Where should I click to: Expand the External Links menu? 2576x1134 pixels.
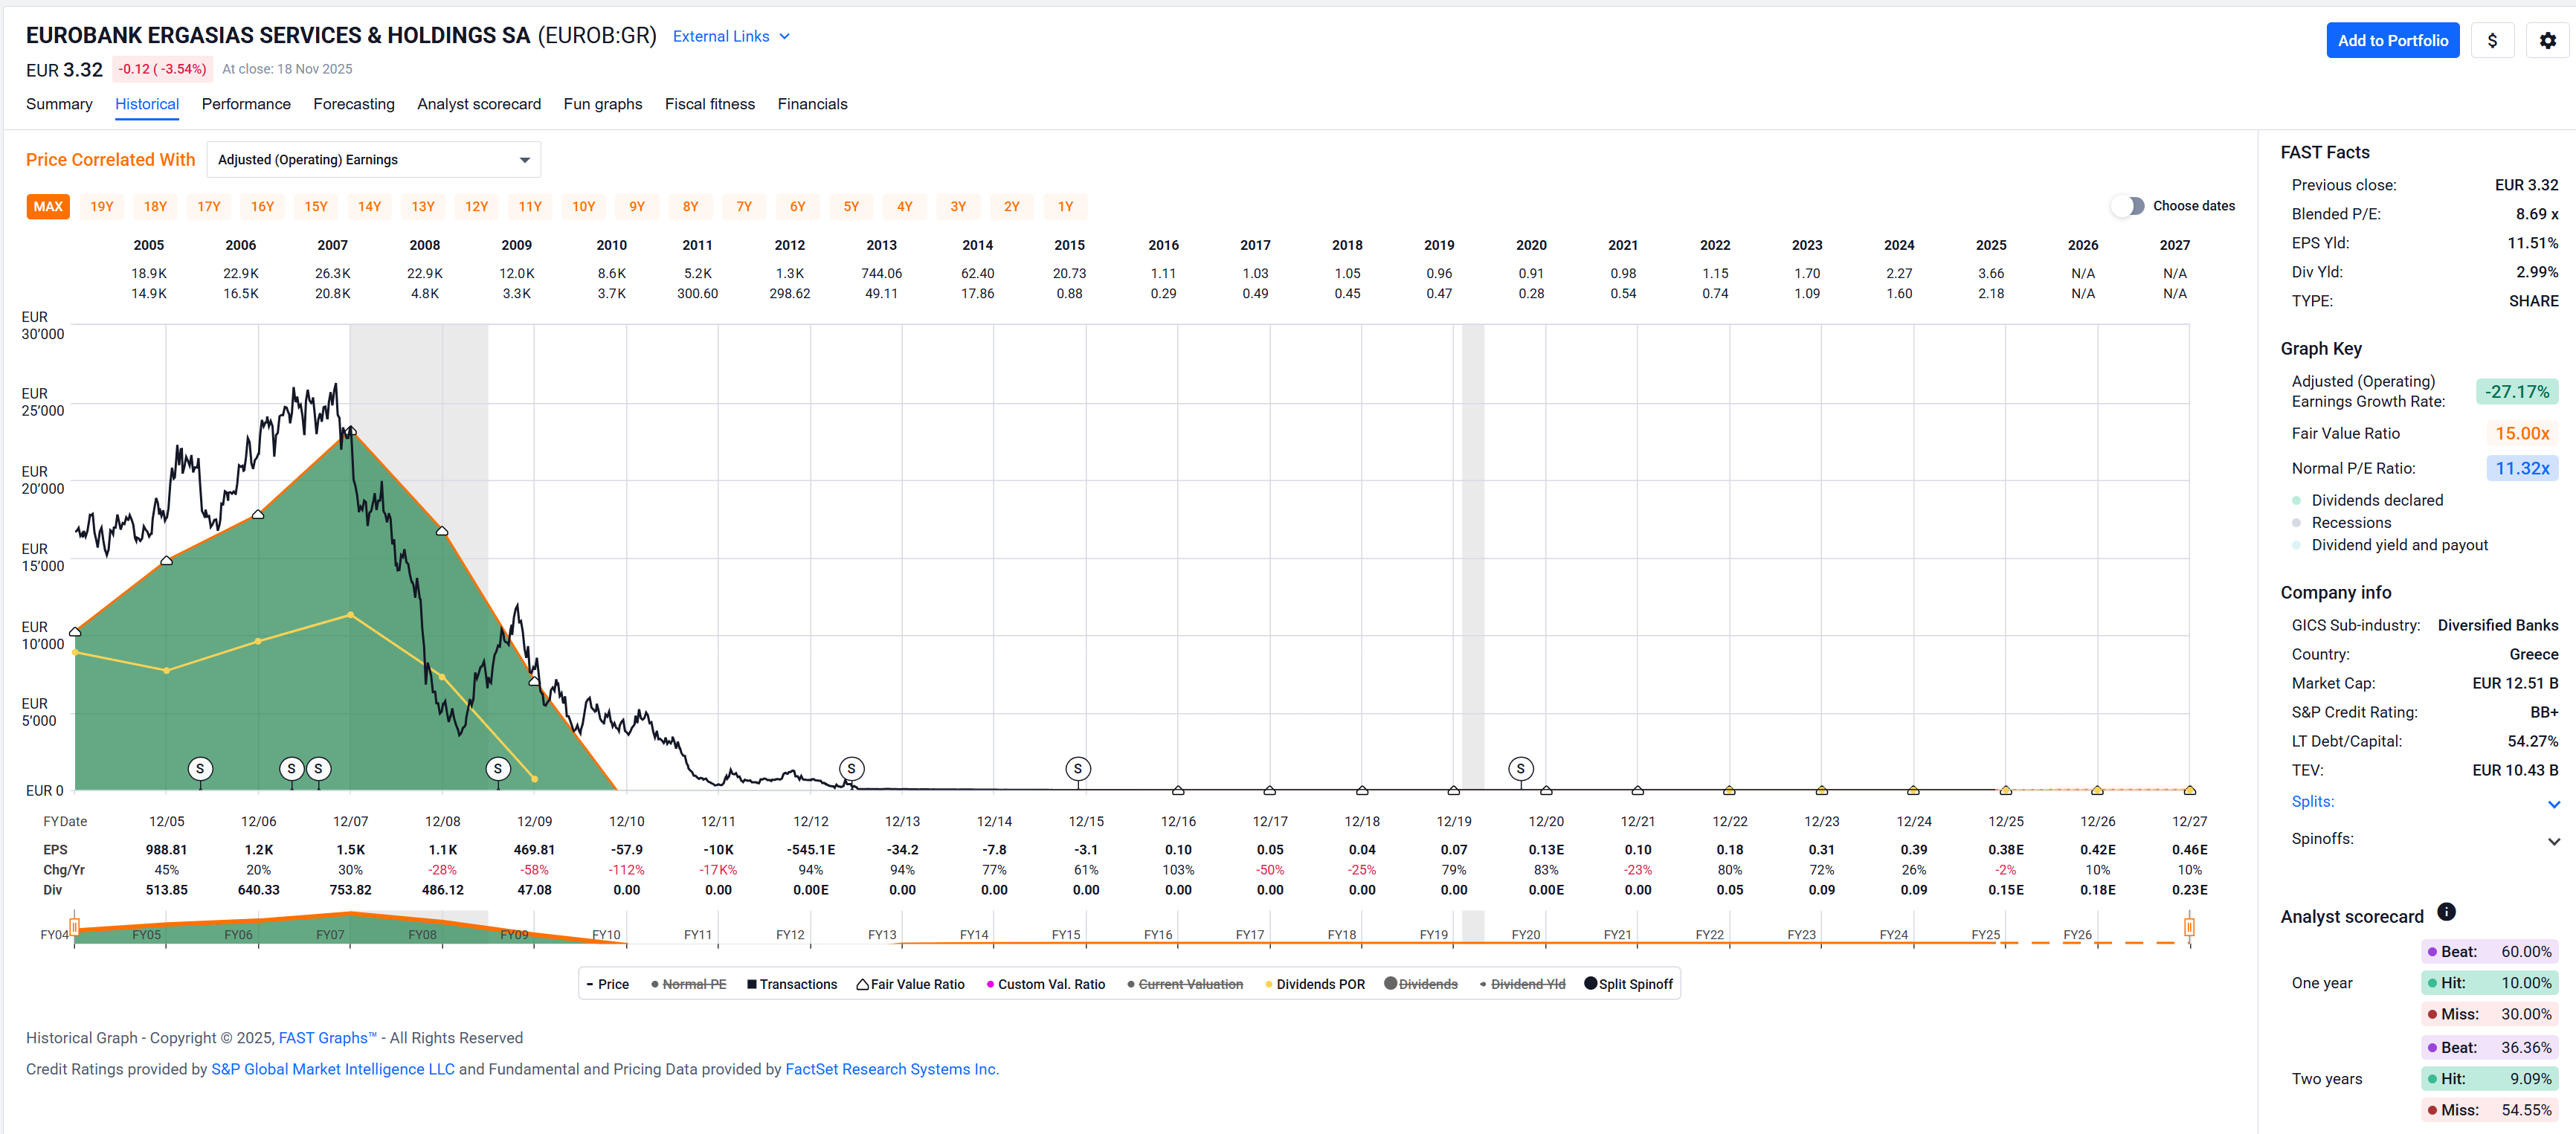tap(731, 36)
